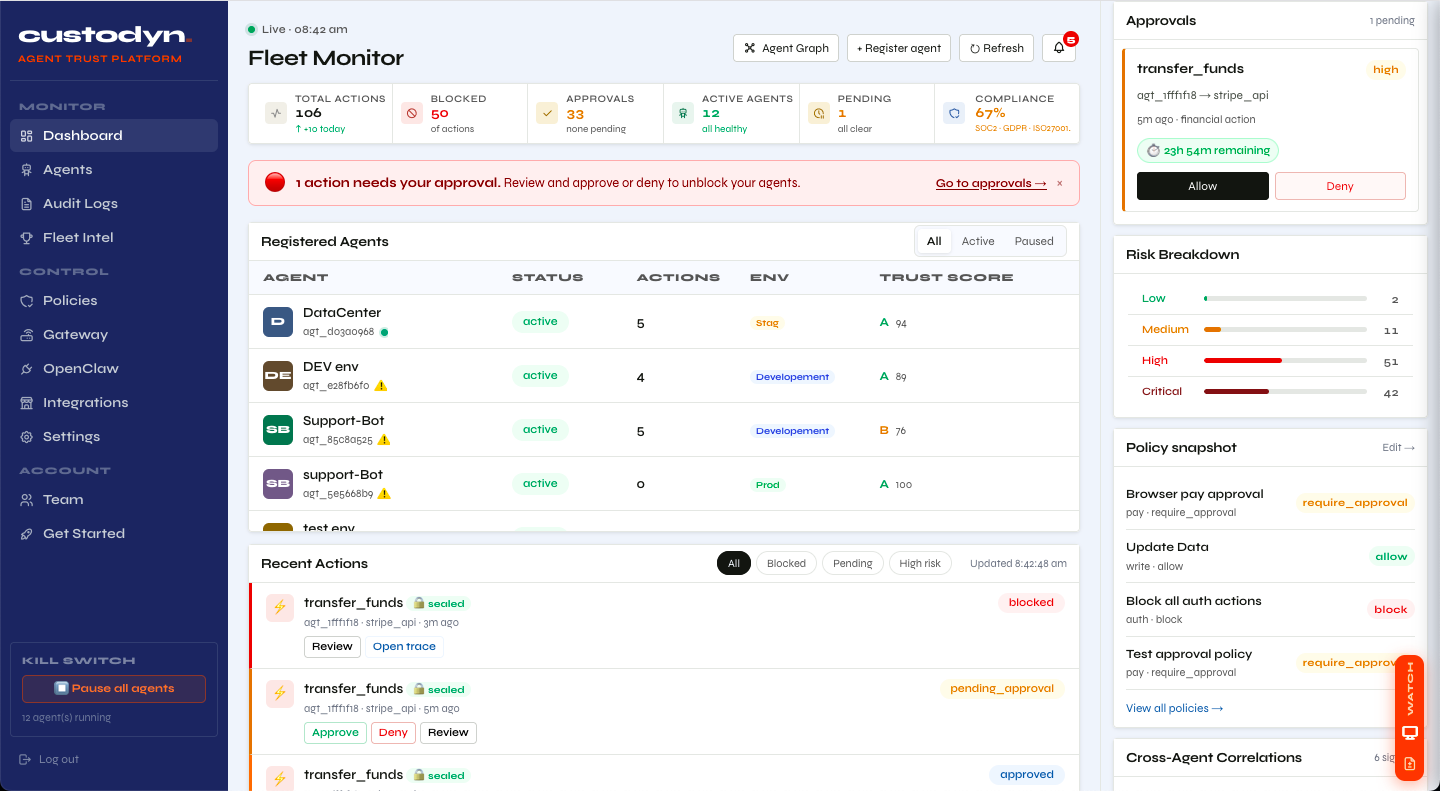Screen dimensions: 1440x791
Task: Open Fleet Intel section
Action: [x=114, y=238]
